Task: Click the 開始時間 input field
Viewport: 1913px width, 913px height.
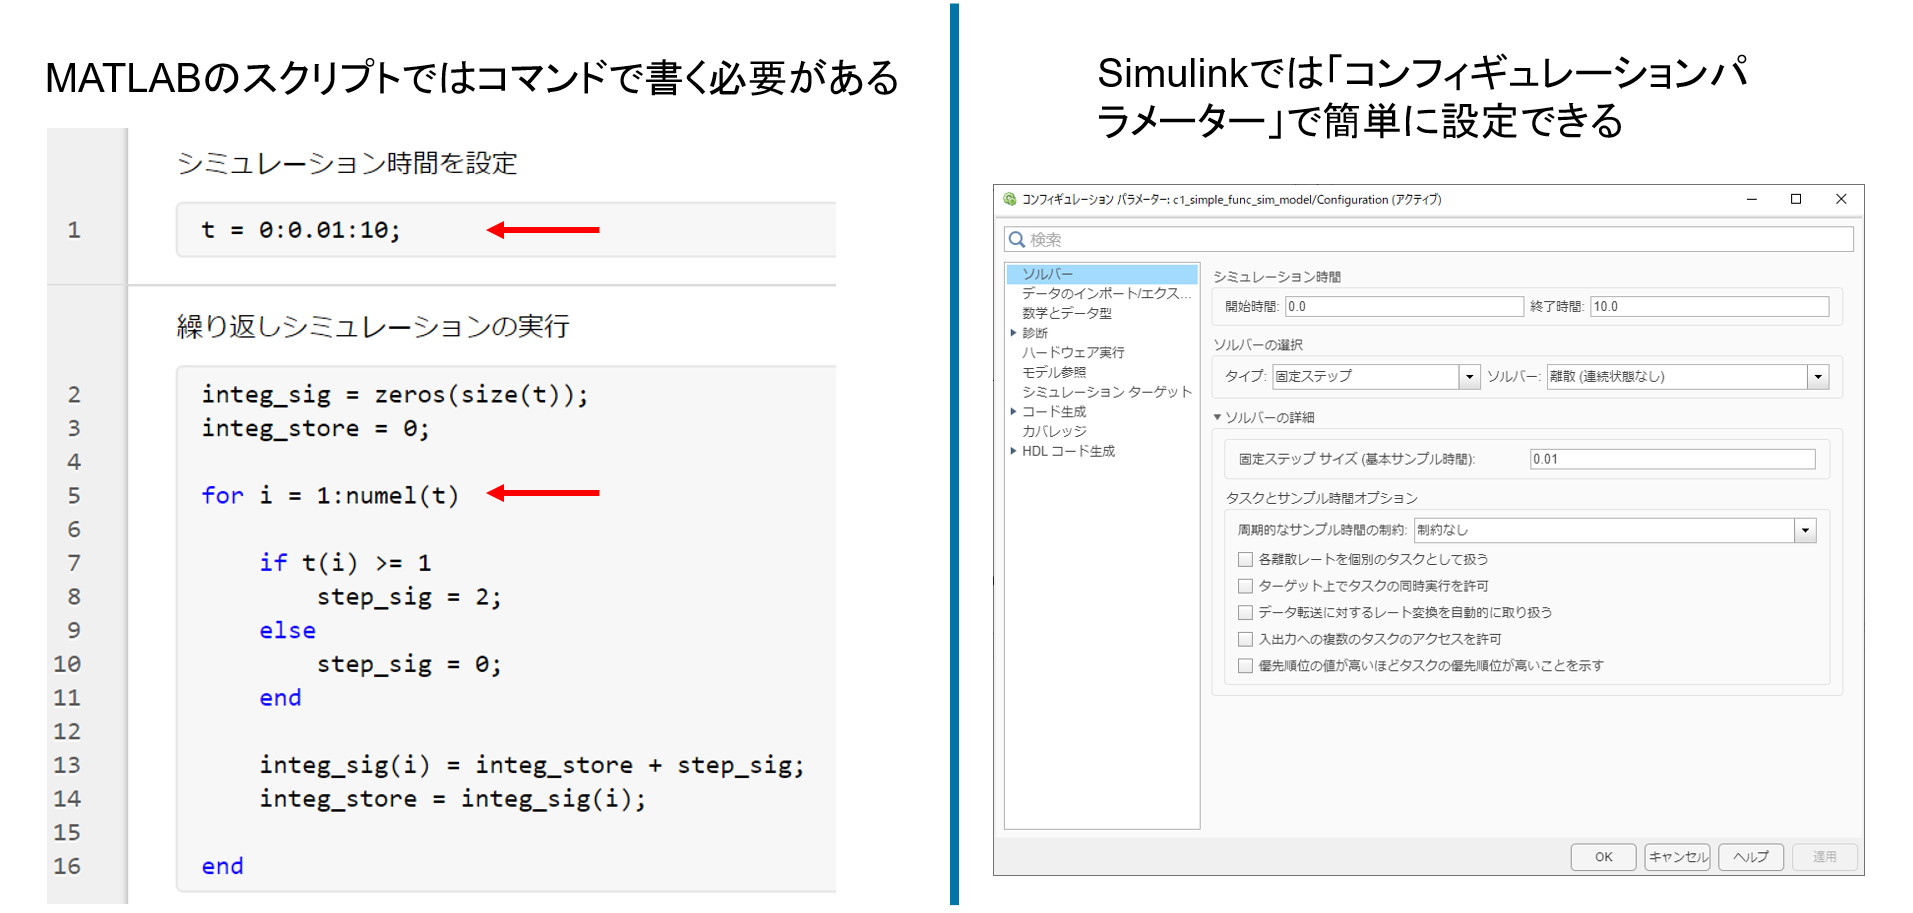Action: click(1404, 306)
